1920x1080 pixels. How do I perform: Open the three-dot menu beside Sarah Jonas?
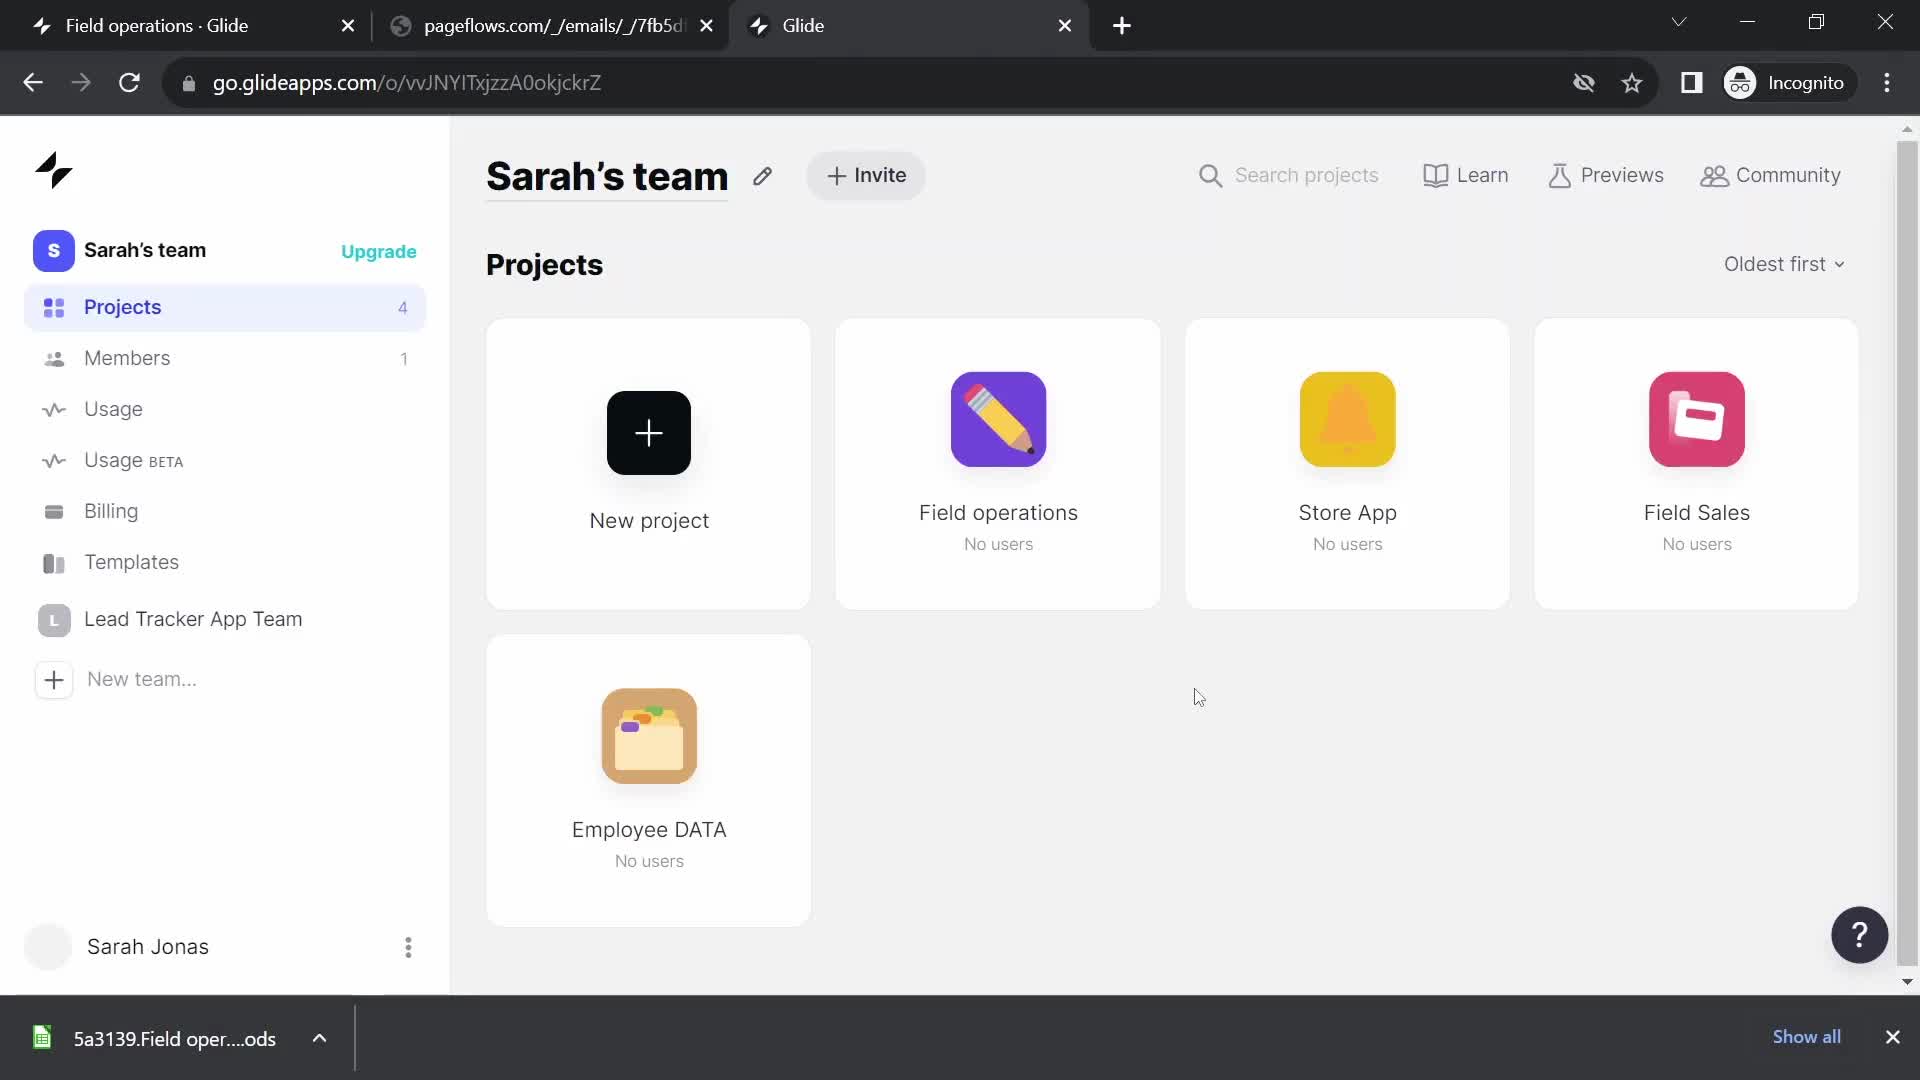click(x=408, y=947)
